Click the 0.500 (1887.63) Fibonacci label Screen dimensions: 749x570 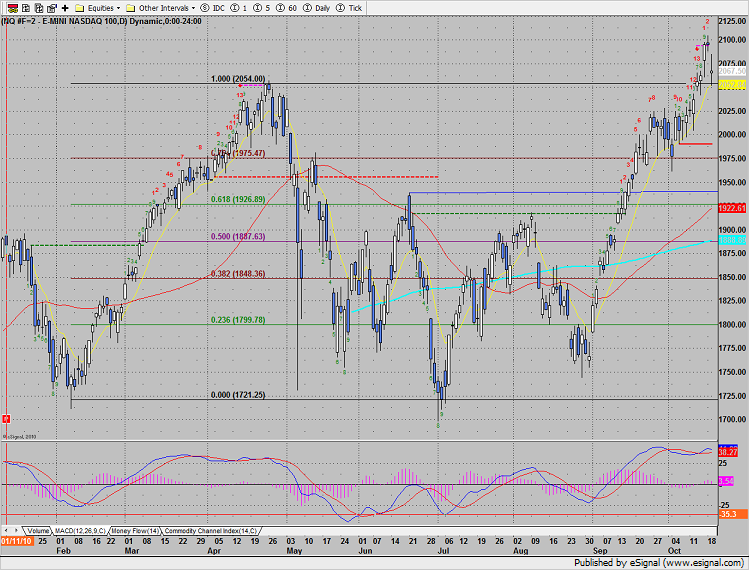(238, 237)
